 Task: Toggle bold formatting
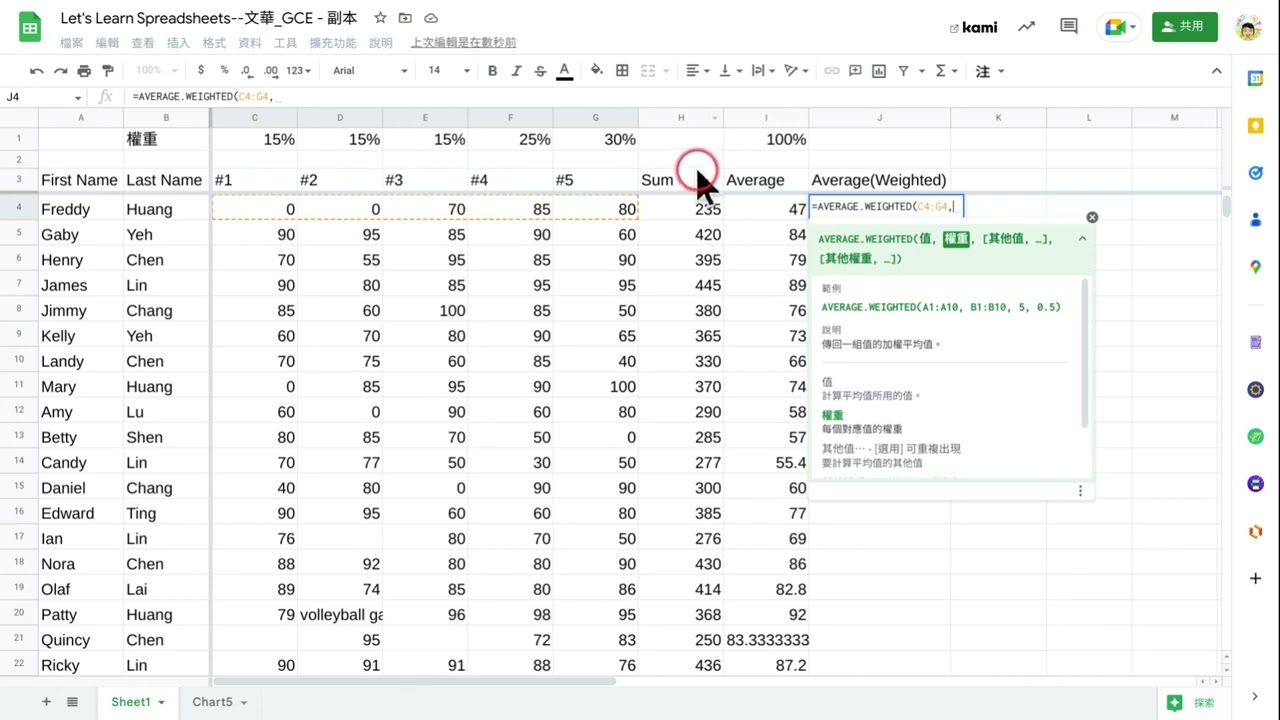pyautogui.click(x=492, y=71)
